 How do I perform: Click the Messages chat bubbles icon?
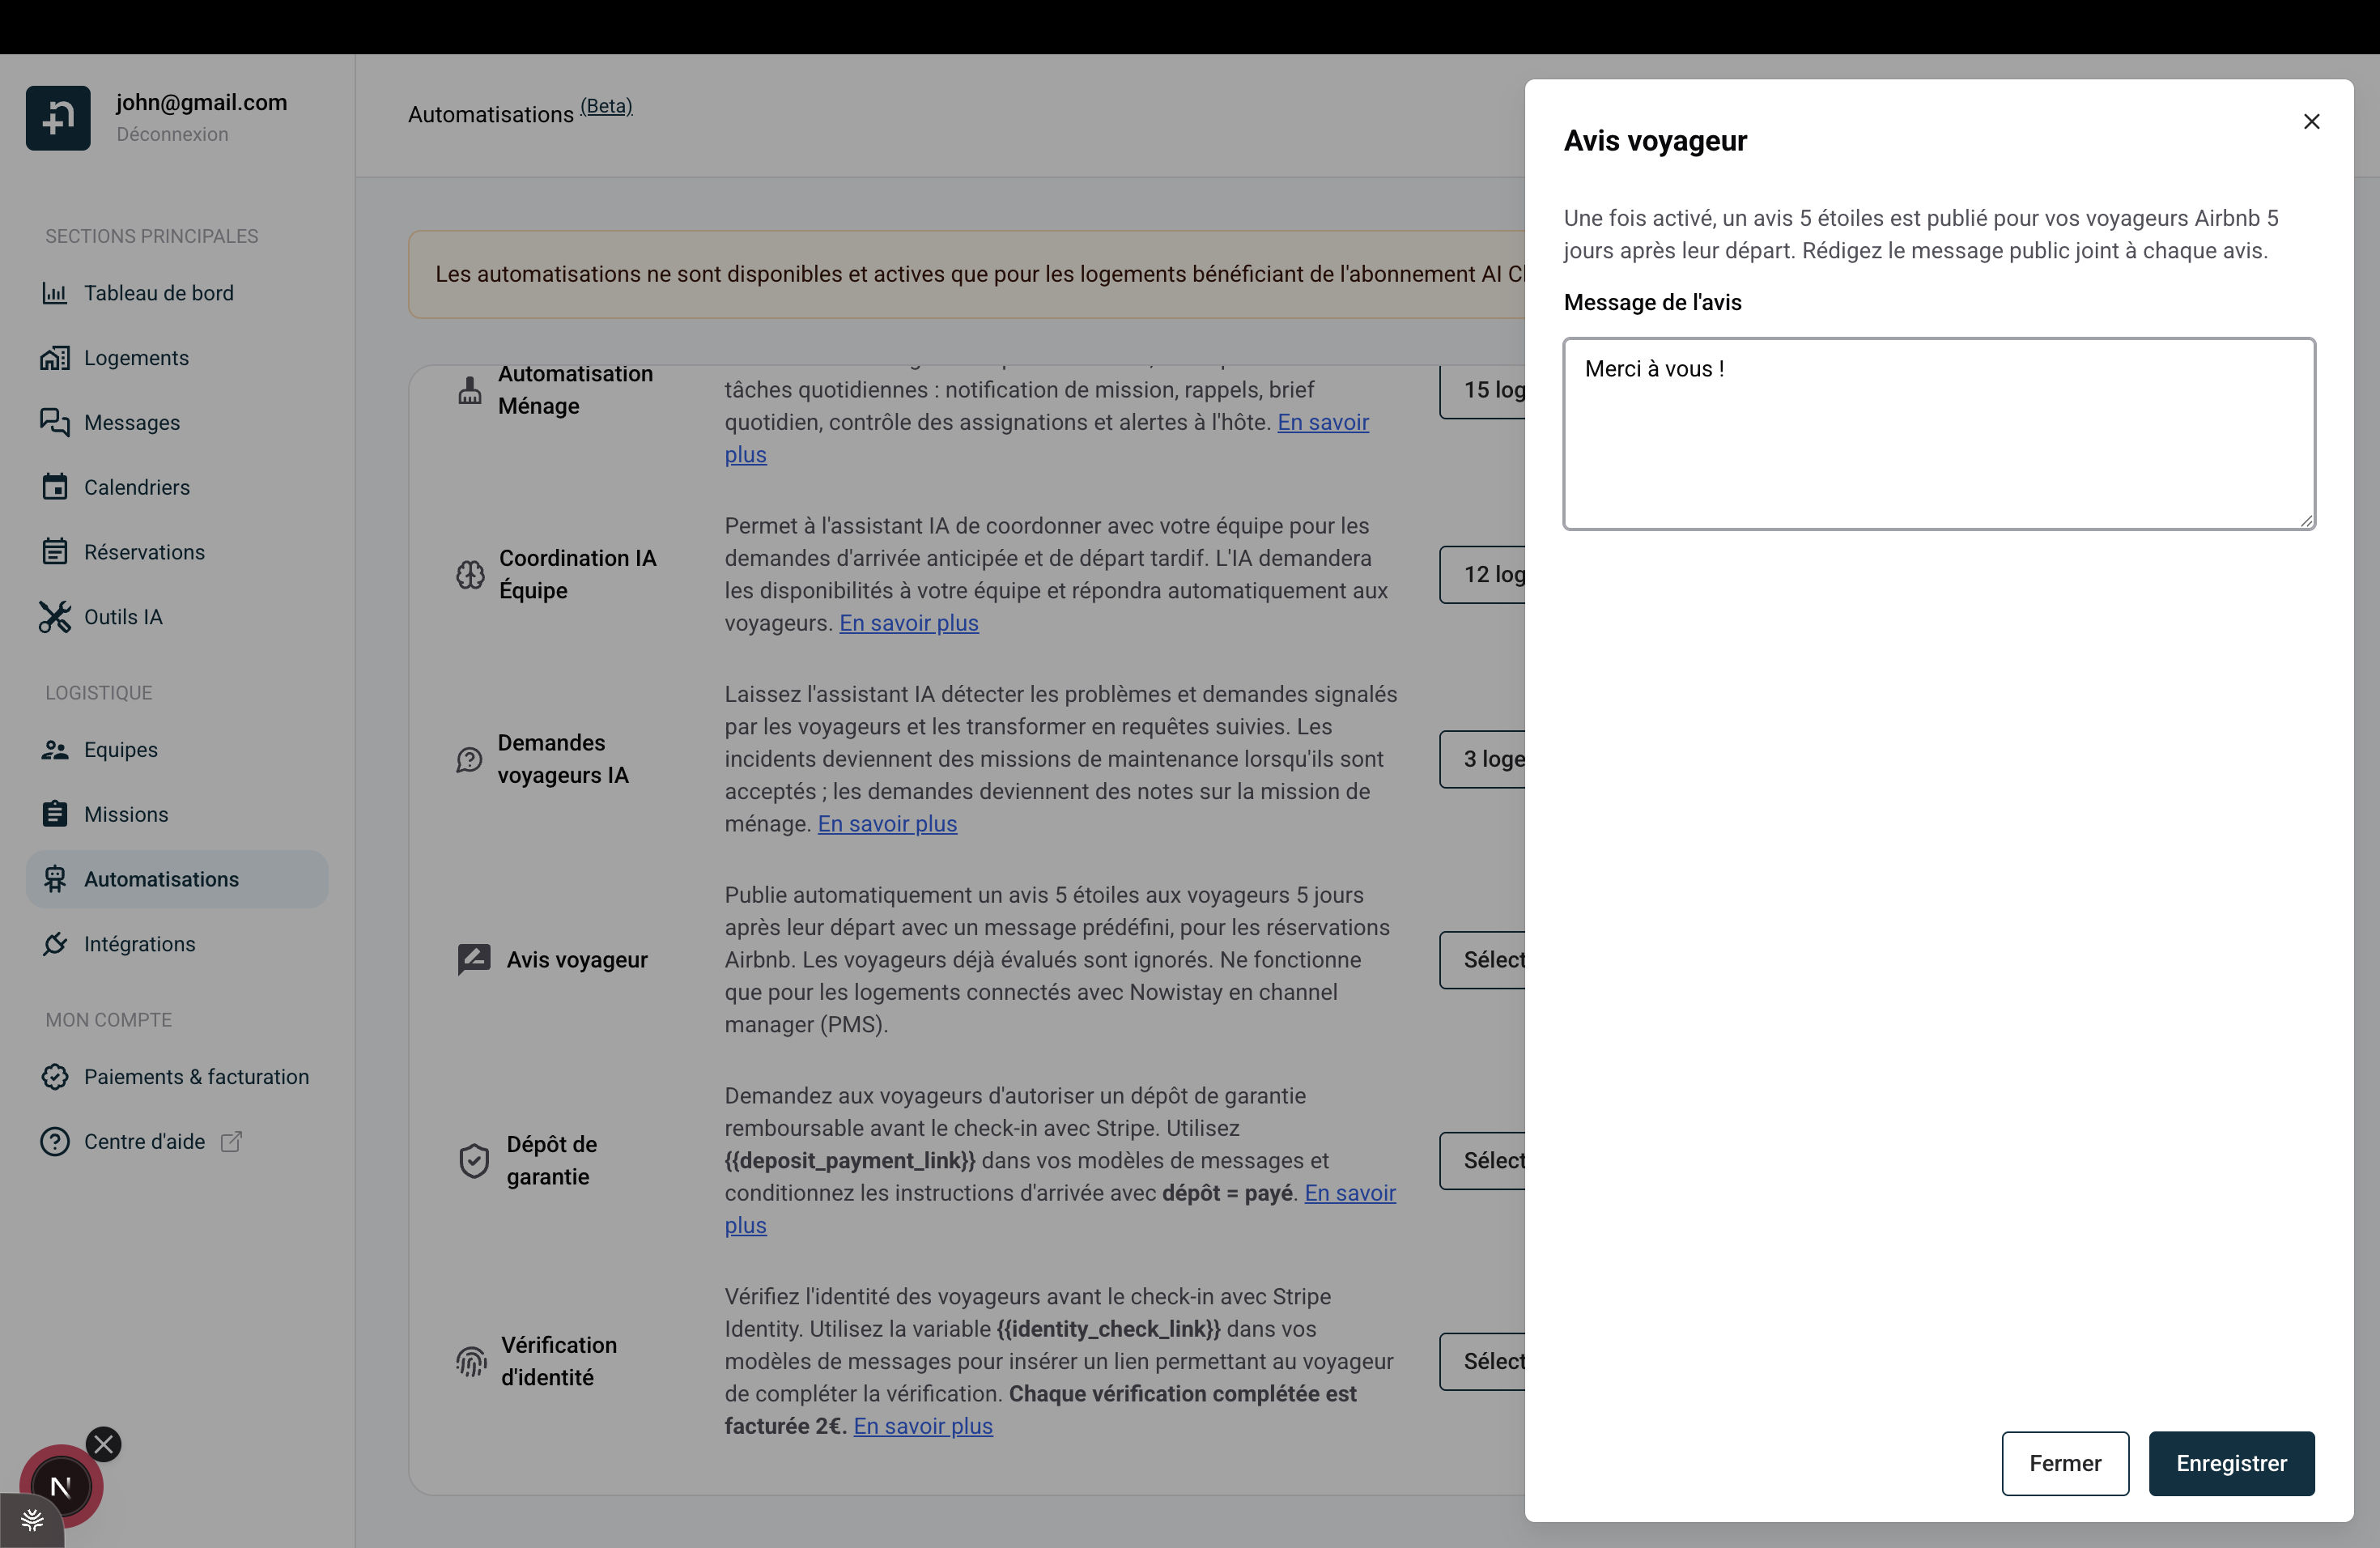tap(55, 423)
